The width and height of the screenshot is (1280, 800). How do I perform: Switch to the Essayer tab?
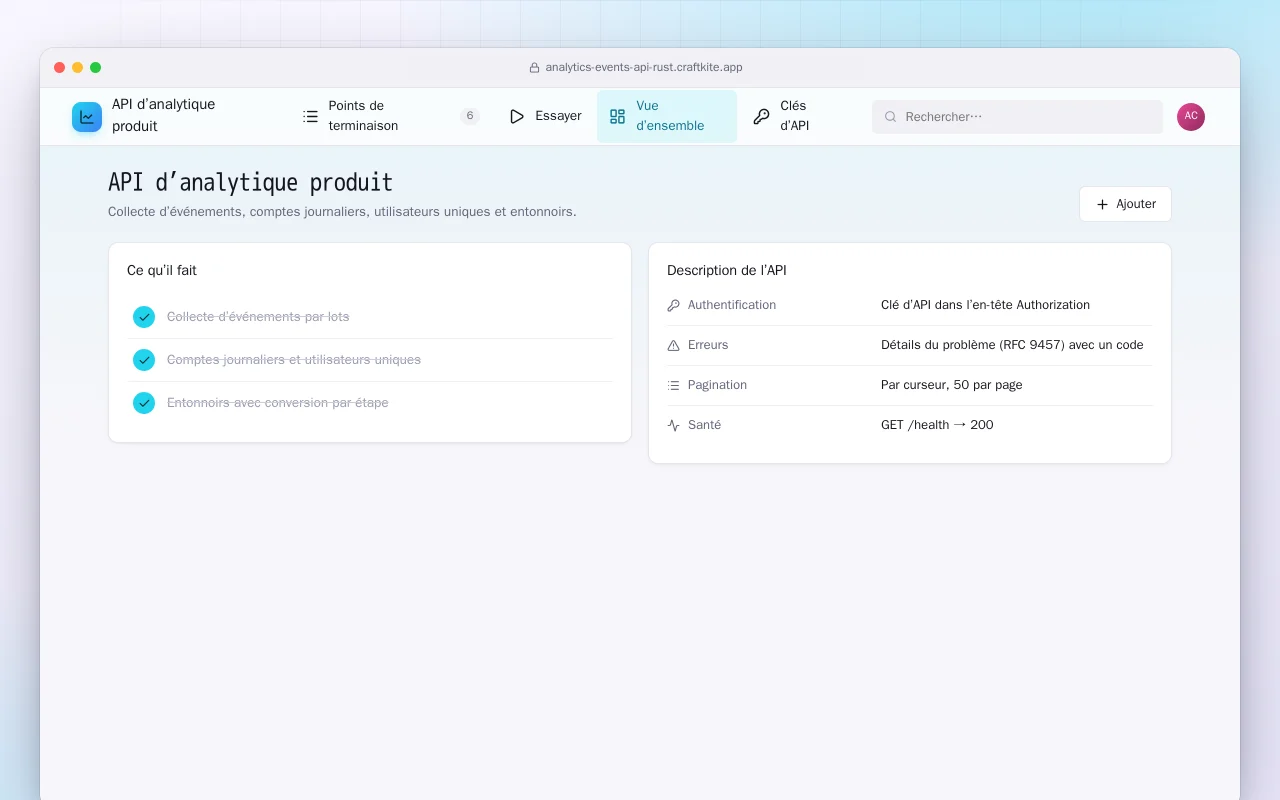545,117
